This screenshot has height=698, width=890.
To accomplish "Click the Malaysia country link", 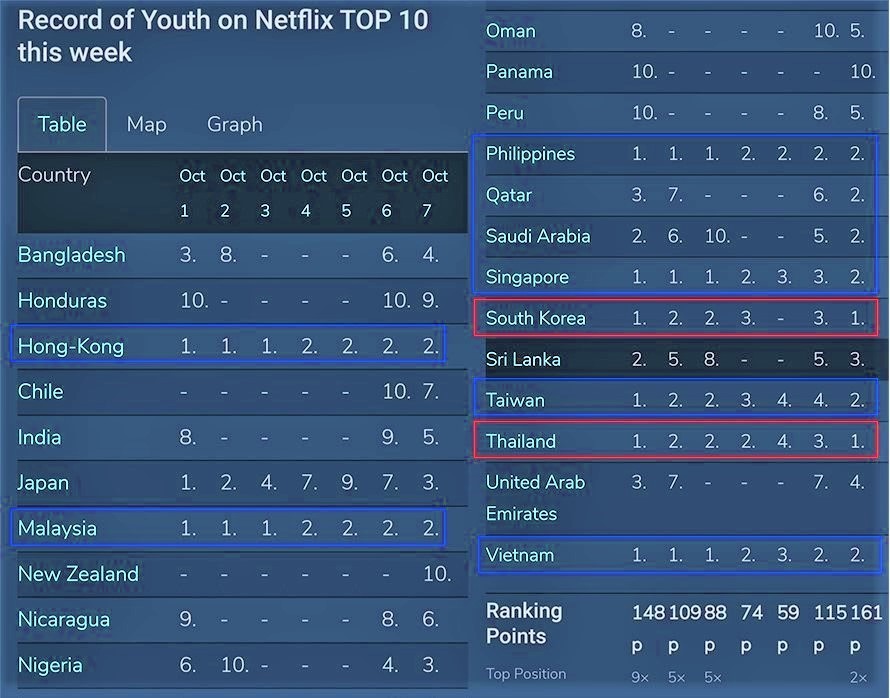I will (x=57, y=528).
